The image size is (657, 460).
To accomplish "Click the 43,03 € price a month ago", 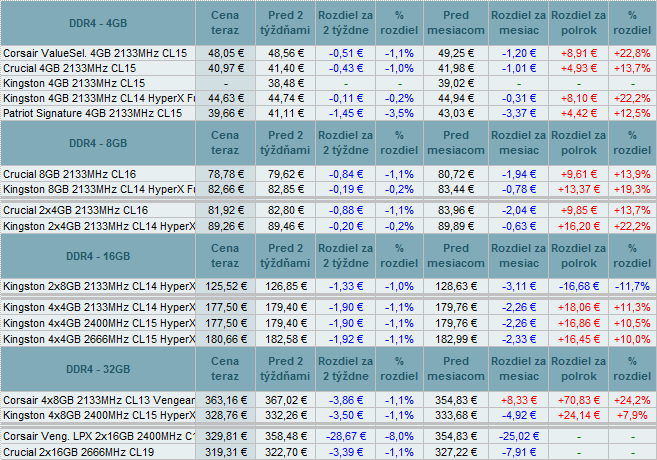I will [456, 114].
